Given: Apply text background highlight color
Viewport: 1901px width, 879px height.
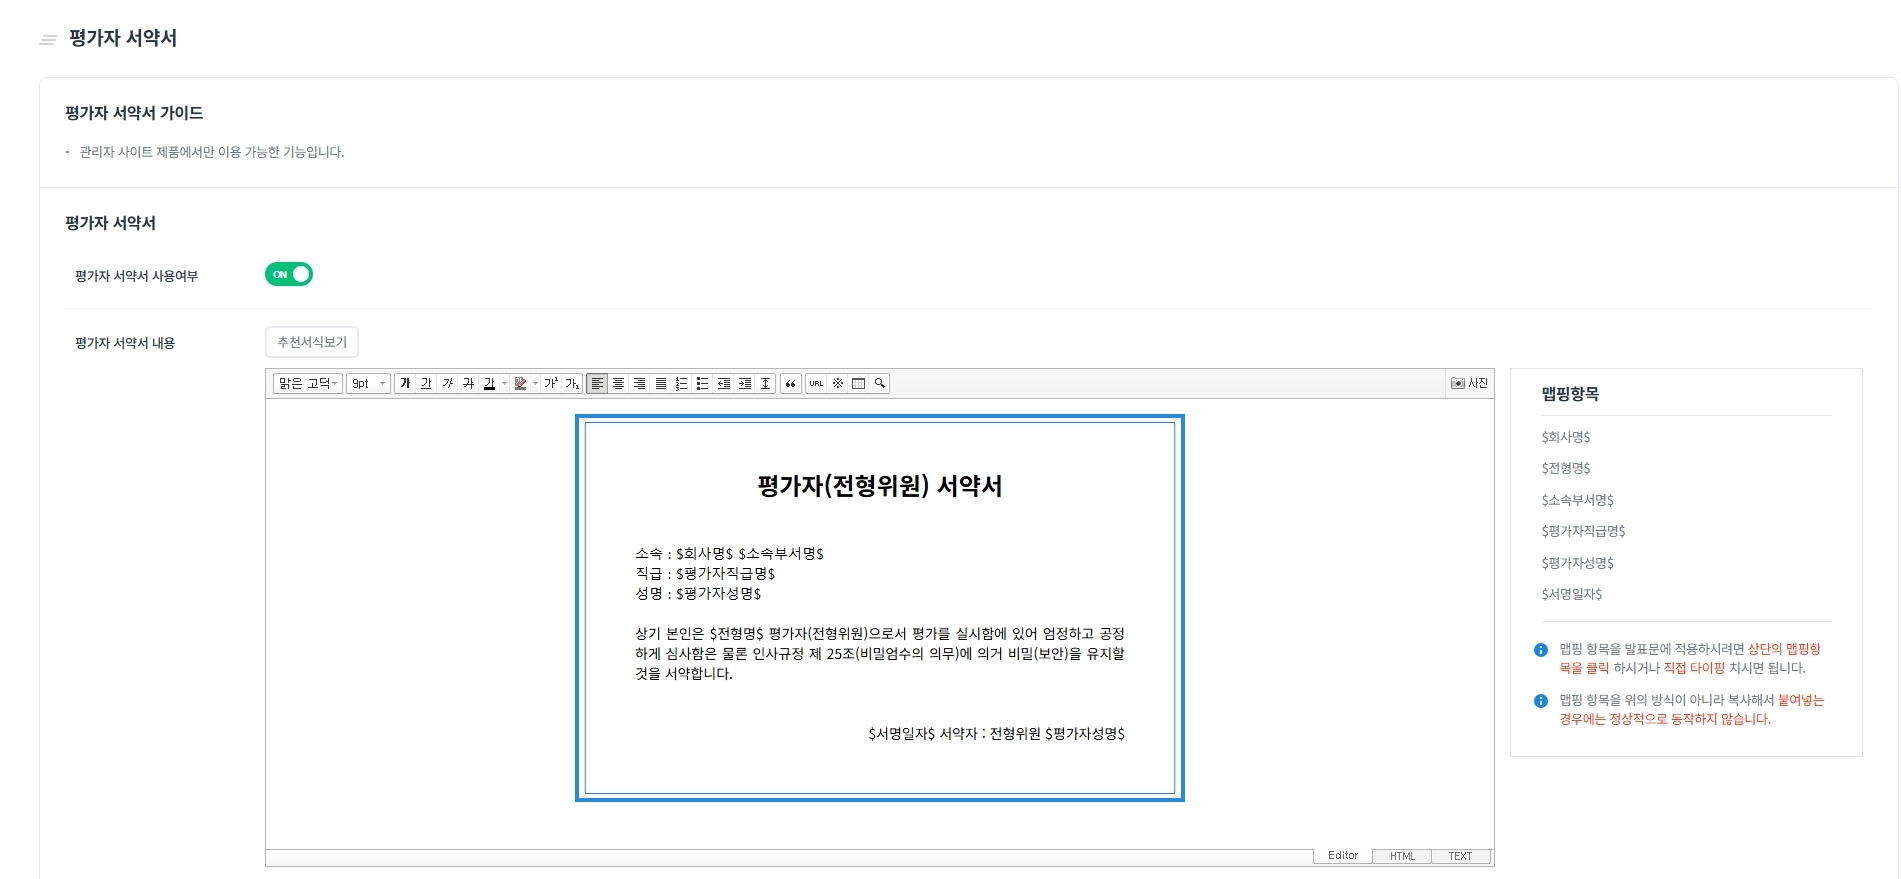Looking at the screenshot, I should 520,383.
